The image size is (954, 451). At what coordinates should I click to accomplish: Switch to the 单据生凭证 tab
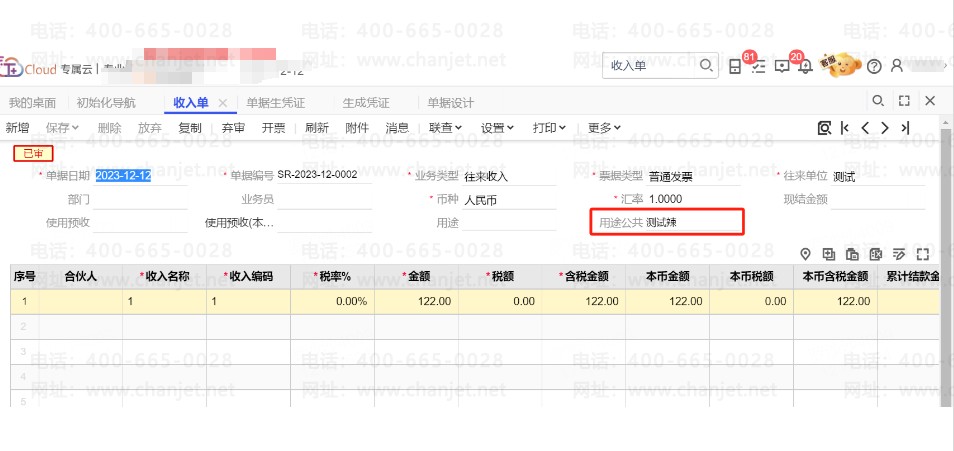[275, 103]
